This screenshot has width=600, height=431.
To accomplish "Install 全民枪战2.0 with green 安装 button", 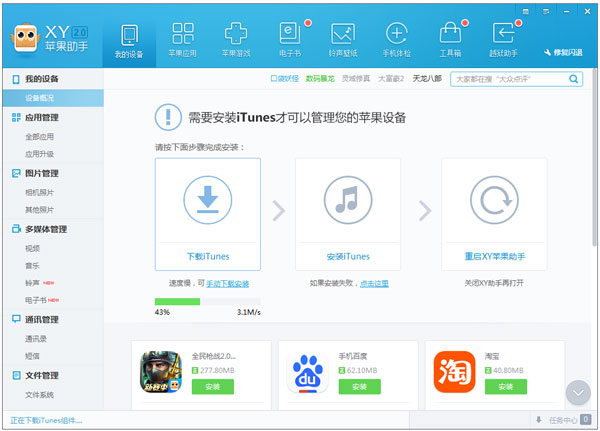I will tap(212, 387).
